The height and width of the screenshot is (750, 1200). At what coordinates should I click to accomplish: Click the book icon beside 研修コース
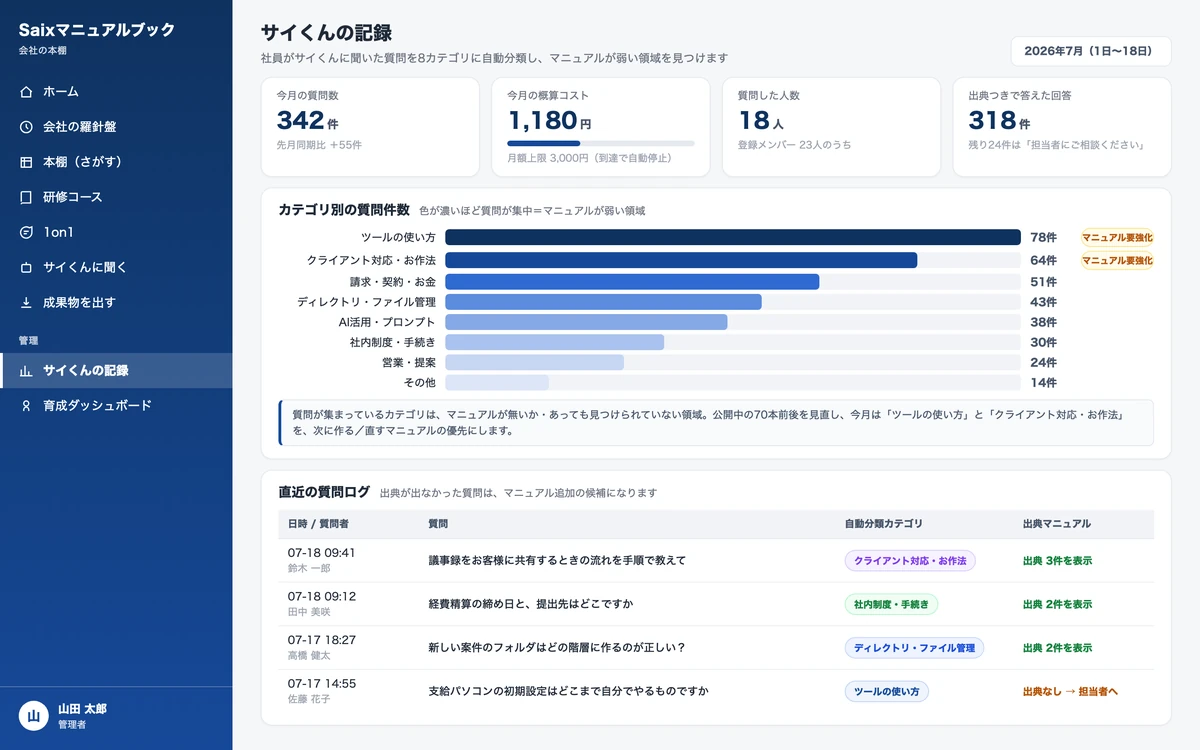[x=26, y=197]
